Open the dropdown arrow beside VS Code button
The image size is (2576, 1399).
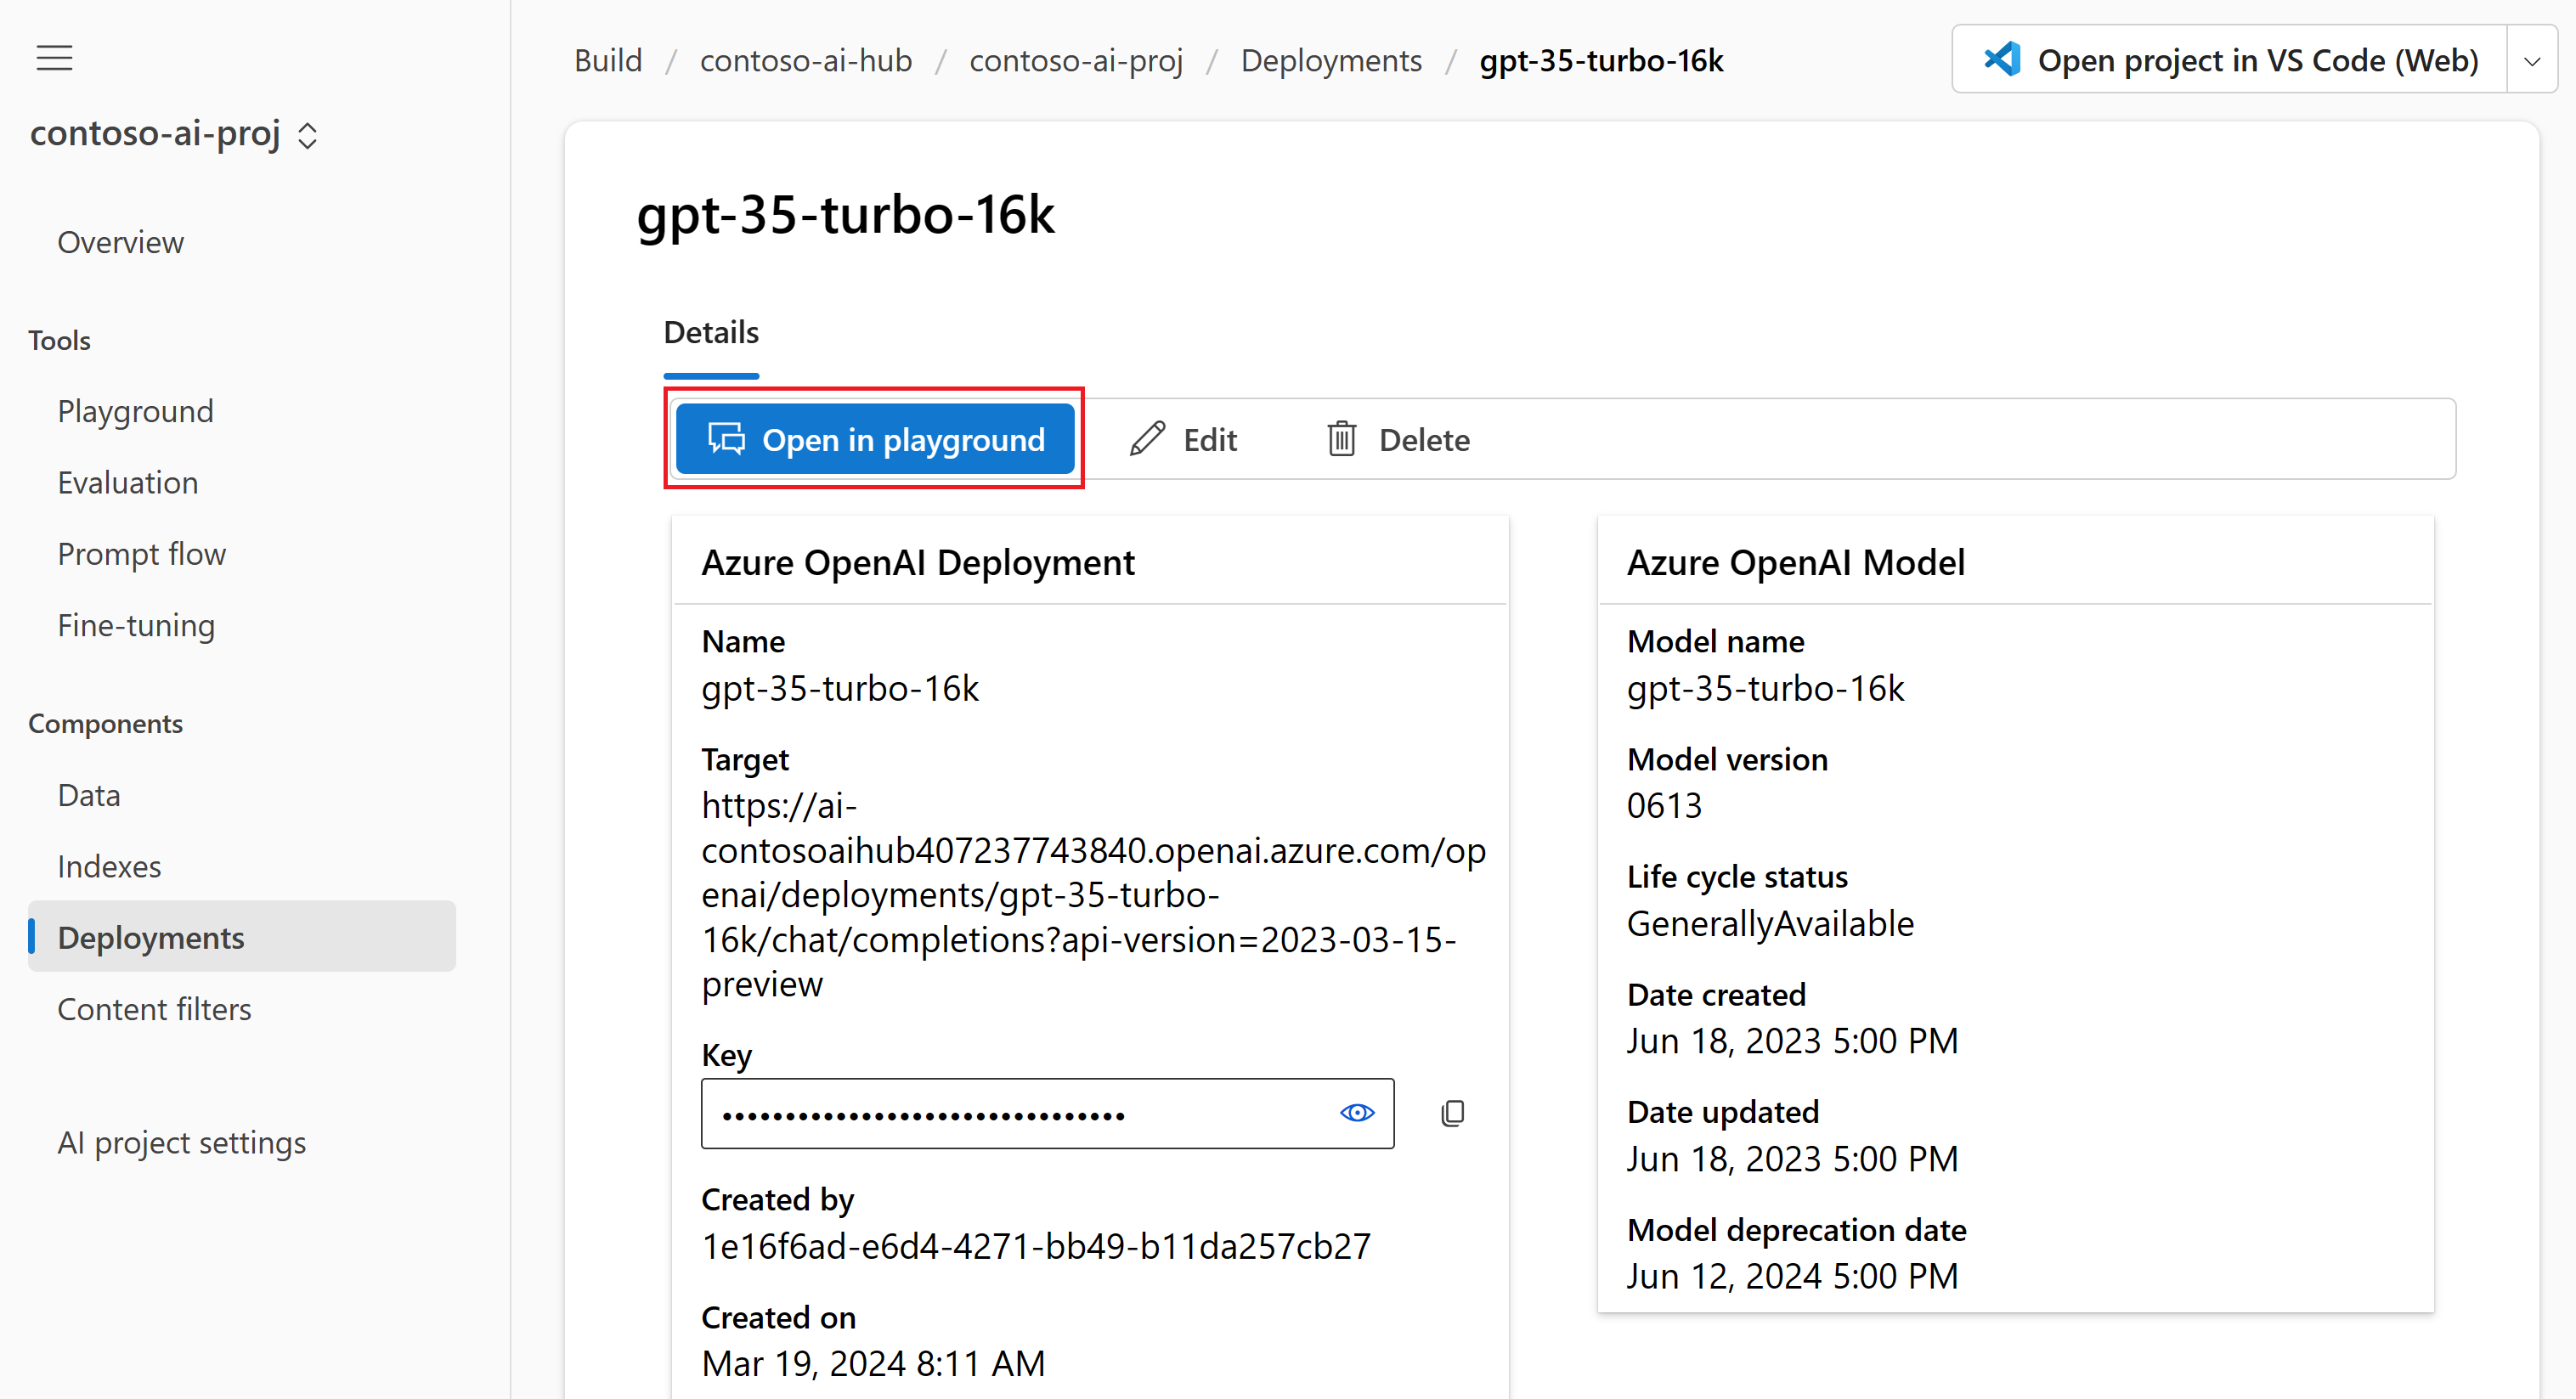[2531, 60]
